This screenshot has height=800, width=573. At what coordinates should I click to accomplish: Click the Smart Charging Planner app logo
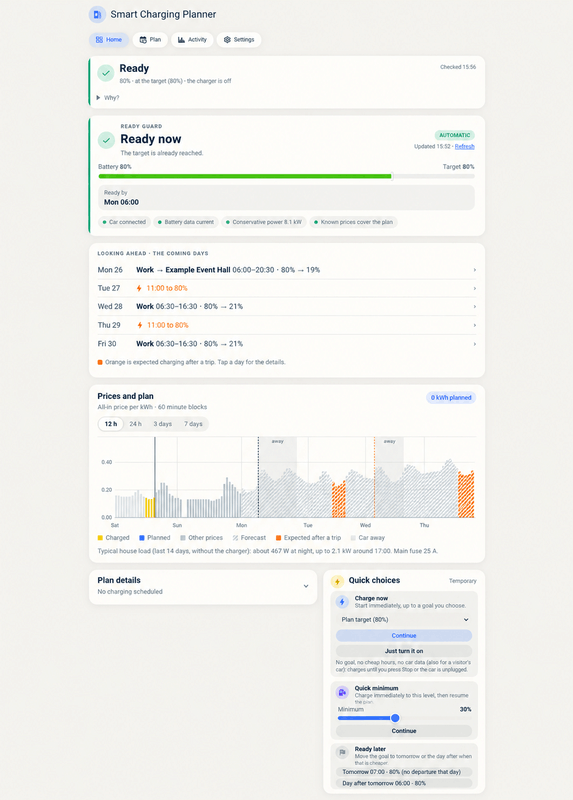coord(97,14)
